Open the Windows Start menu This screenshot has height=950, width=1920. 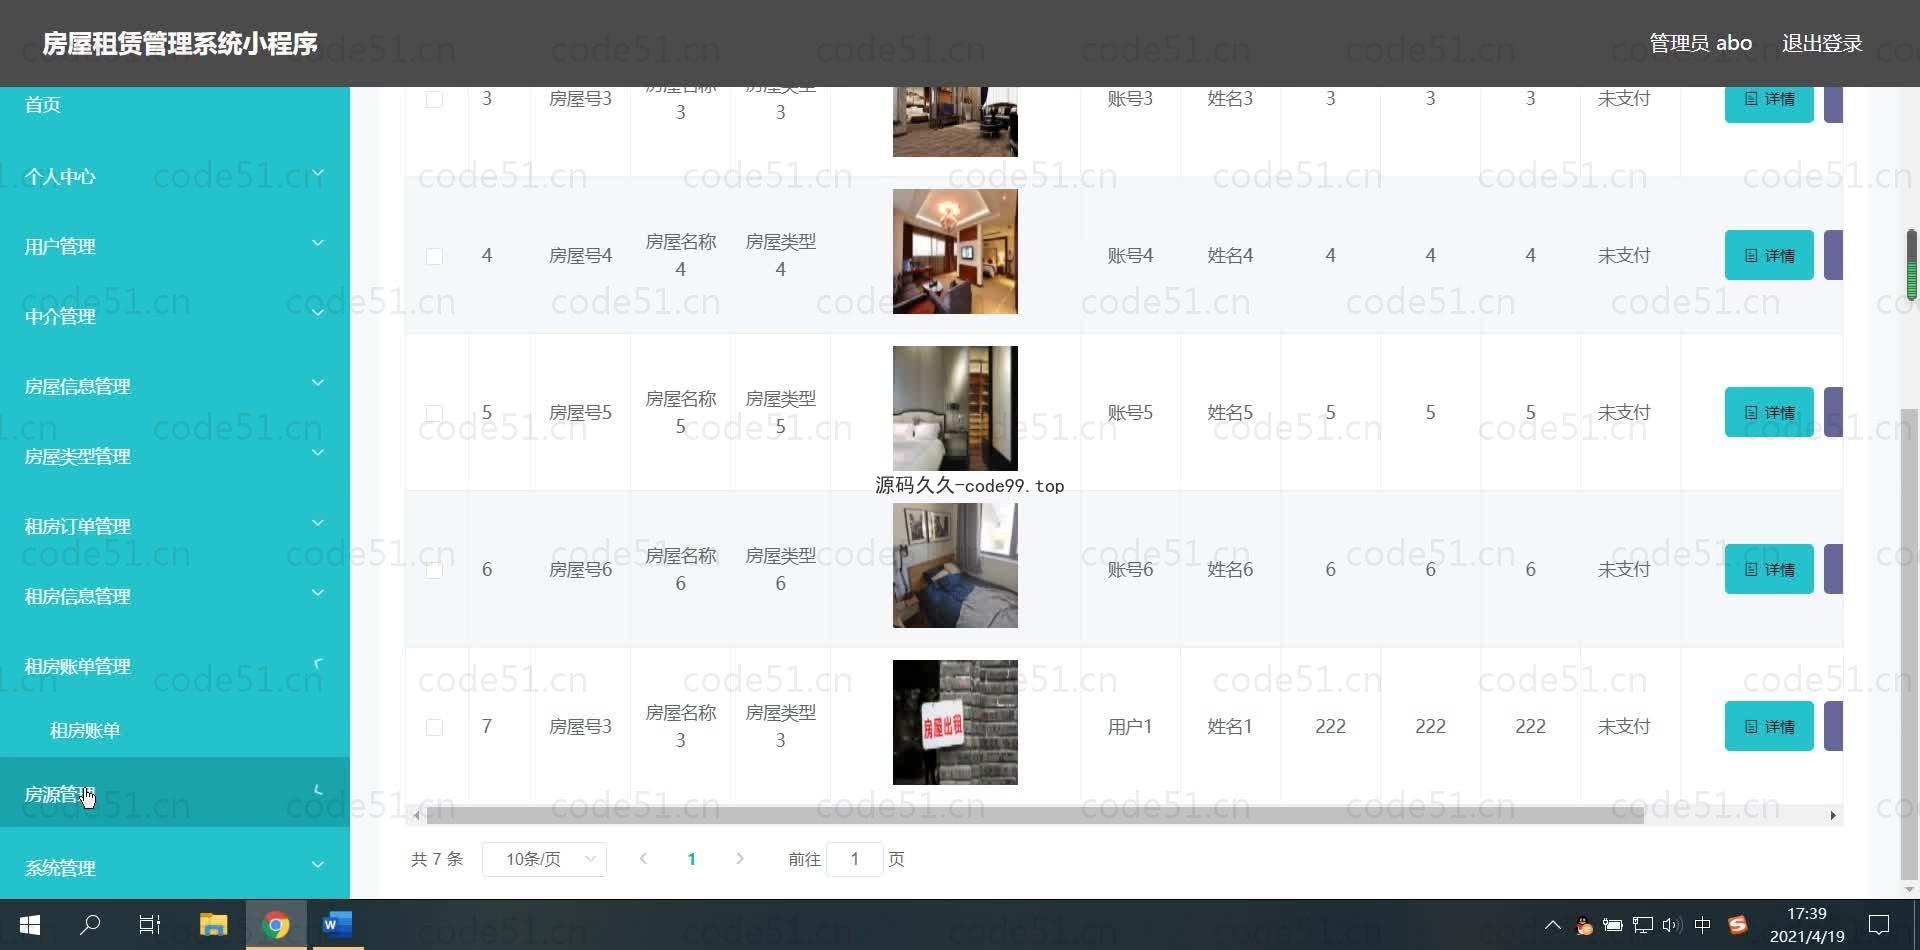pyautogui.click(x=29, y=925)
